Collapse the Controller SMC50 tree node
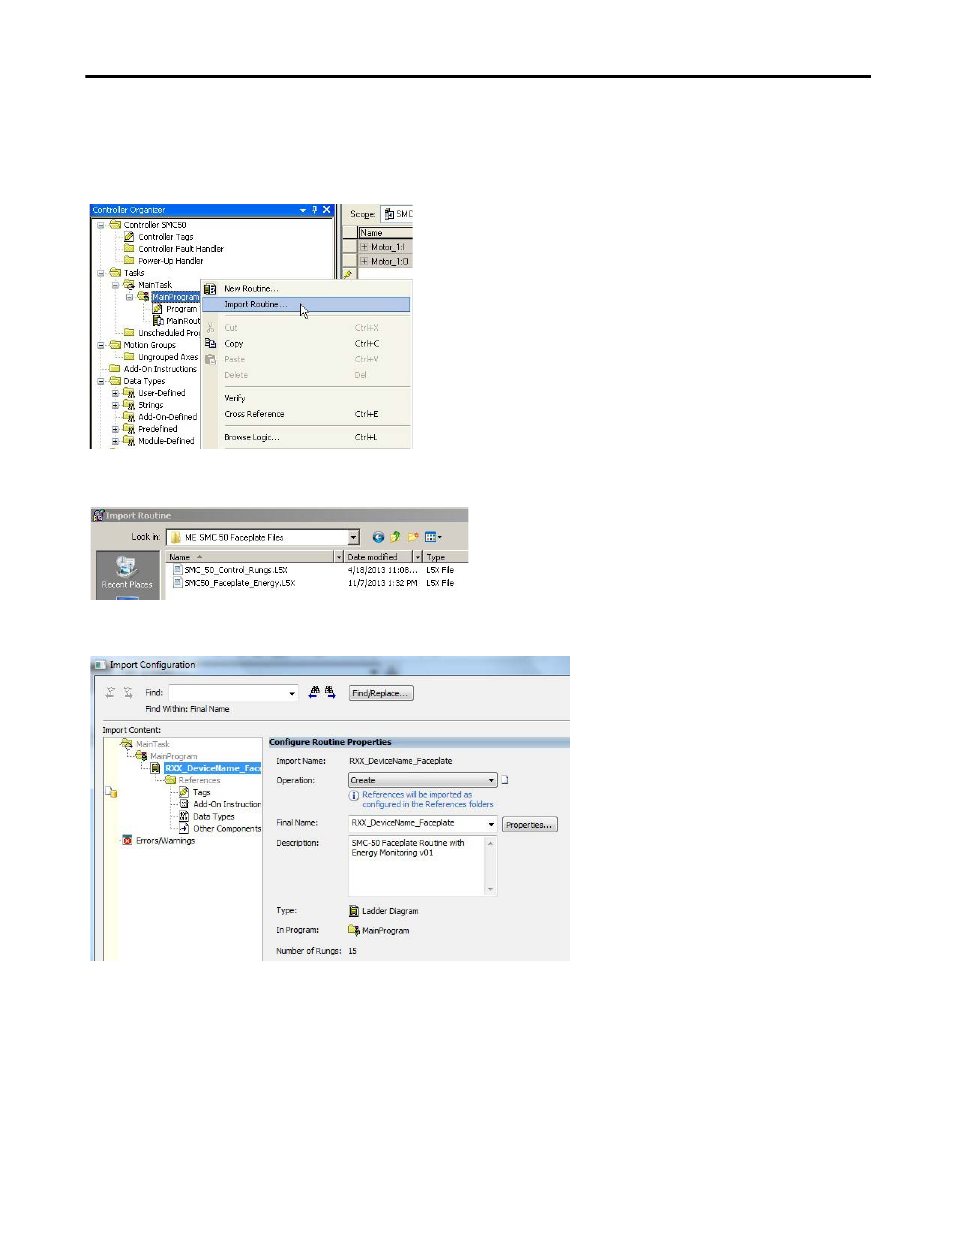Image resolution: width=954 pixels, height=1235 pixels. click(x=101, y=225)
